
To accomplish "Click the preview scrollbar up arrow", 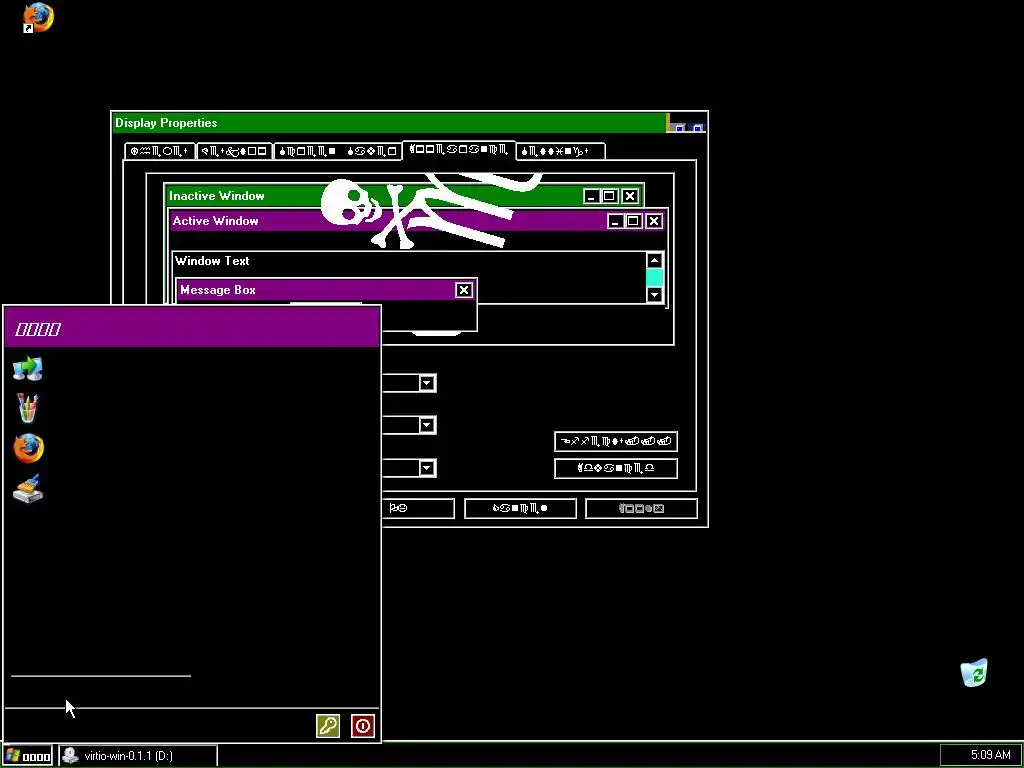I will pos(654,261).
